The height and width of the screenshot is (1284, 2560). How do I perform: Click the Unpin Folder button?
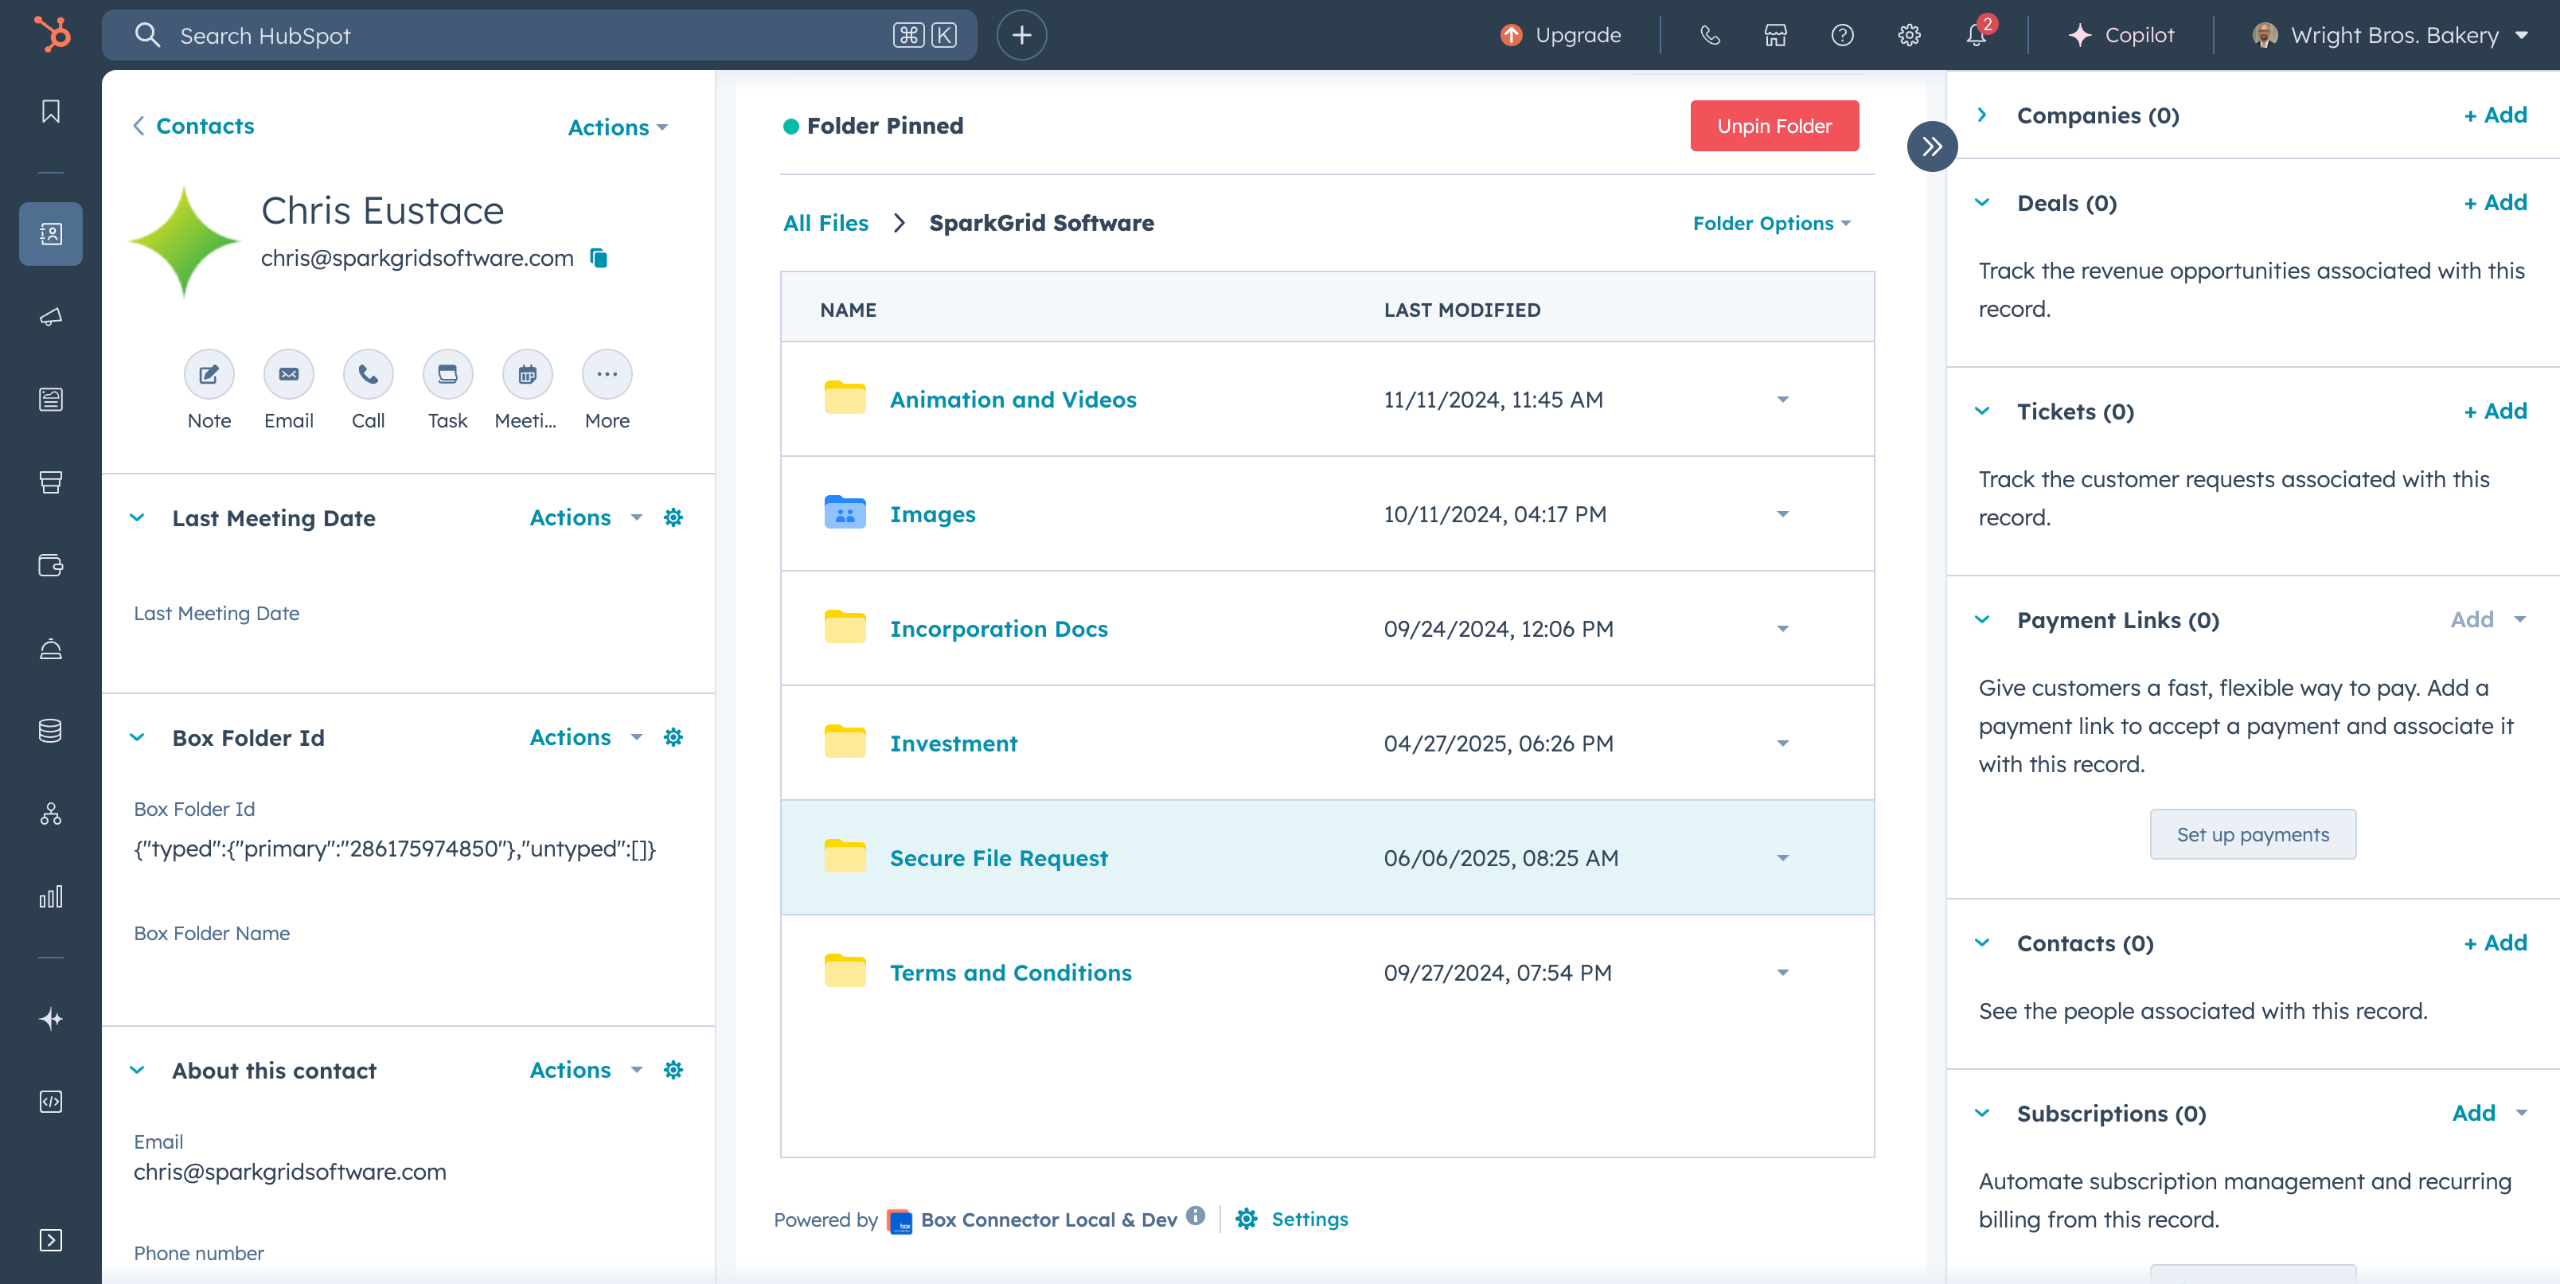[x=1774, y=126]
